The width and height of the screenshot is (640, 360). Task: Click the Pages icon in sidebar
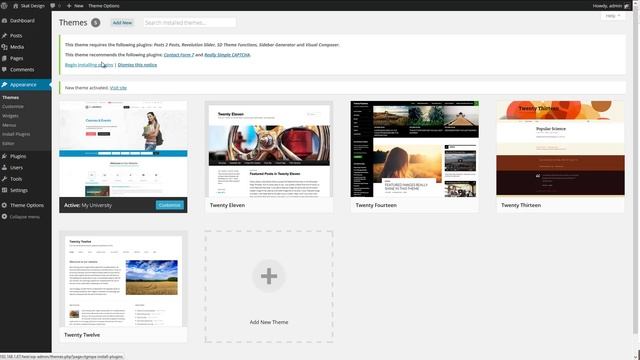(4, 58)
